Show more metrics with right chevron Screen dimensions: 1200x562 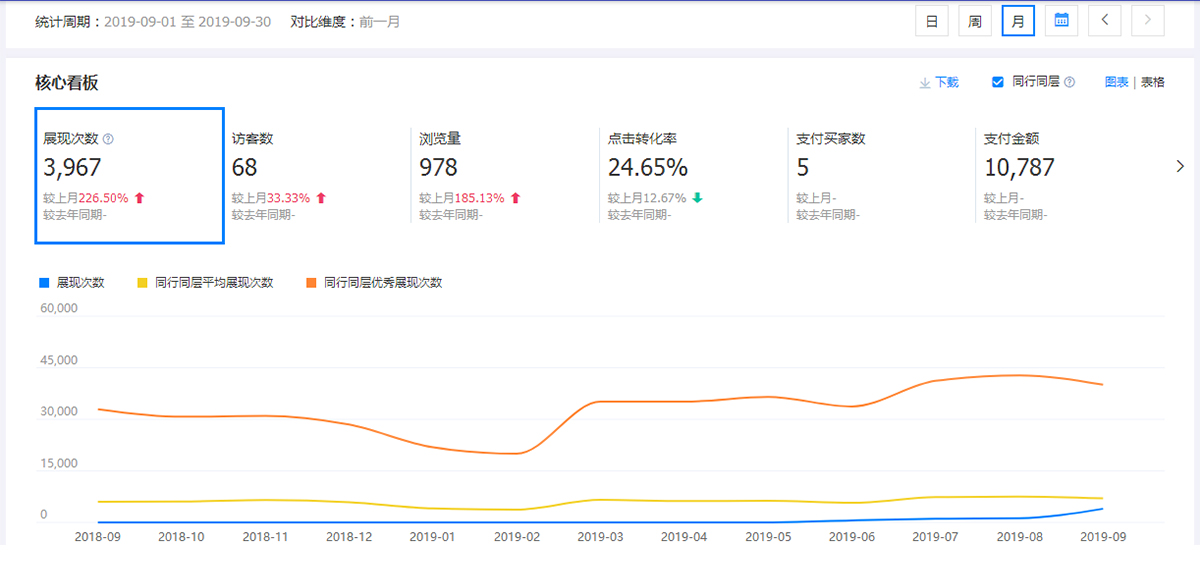point(1180,167)
